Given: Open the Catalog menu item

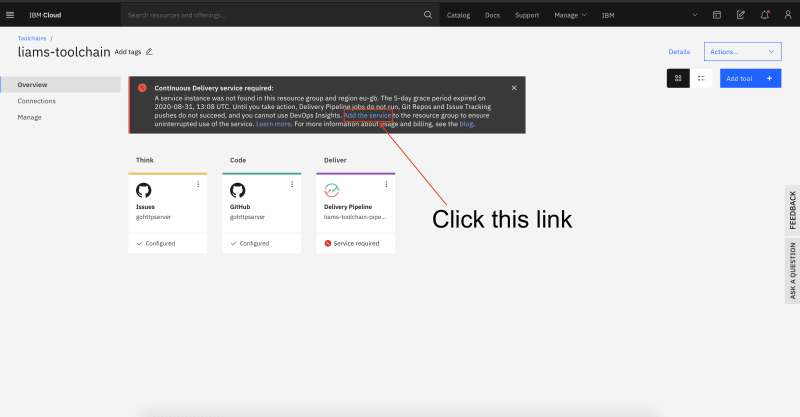Looking at the screenshot, I should coord(458,15).
